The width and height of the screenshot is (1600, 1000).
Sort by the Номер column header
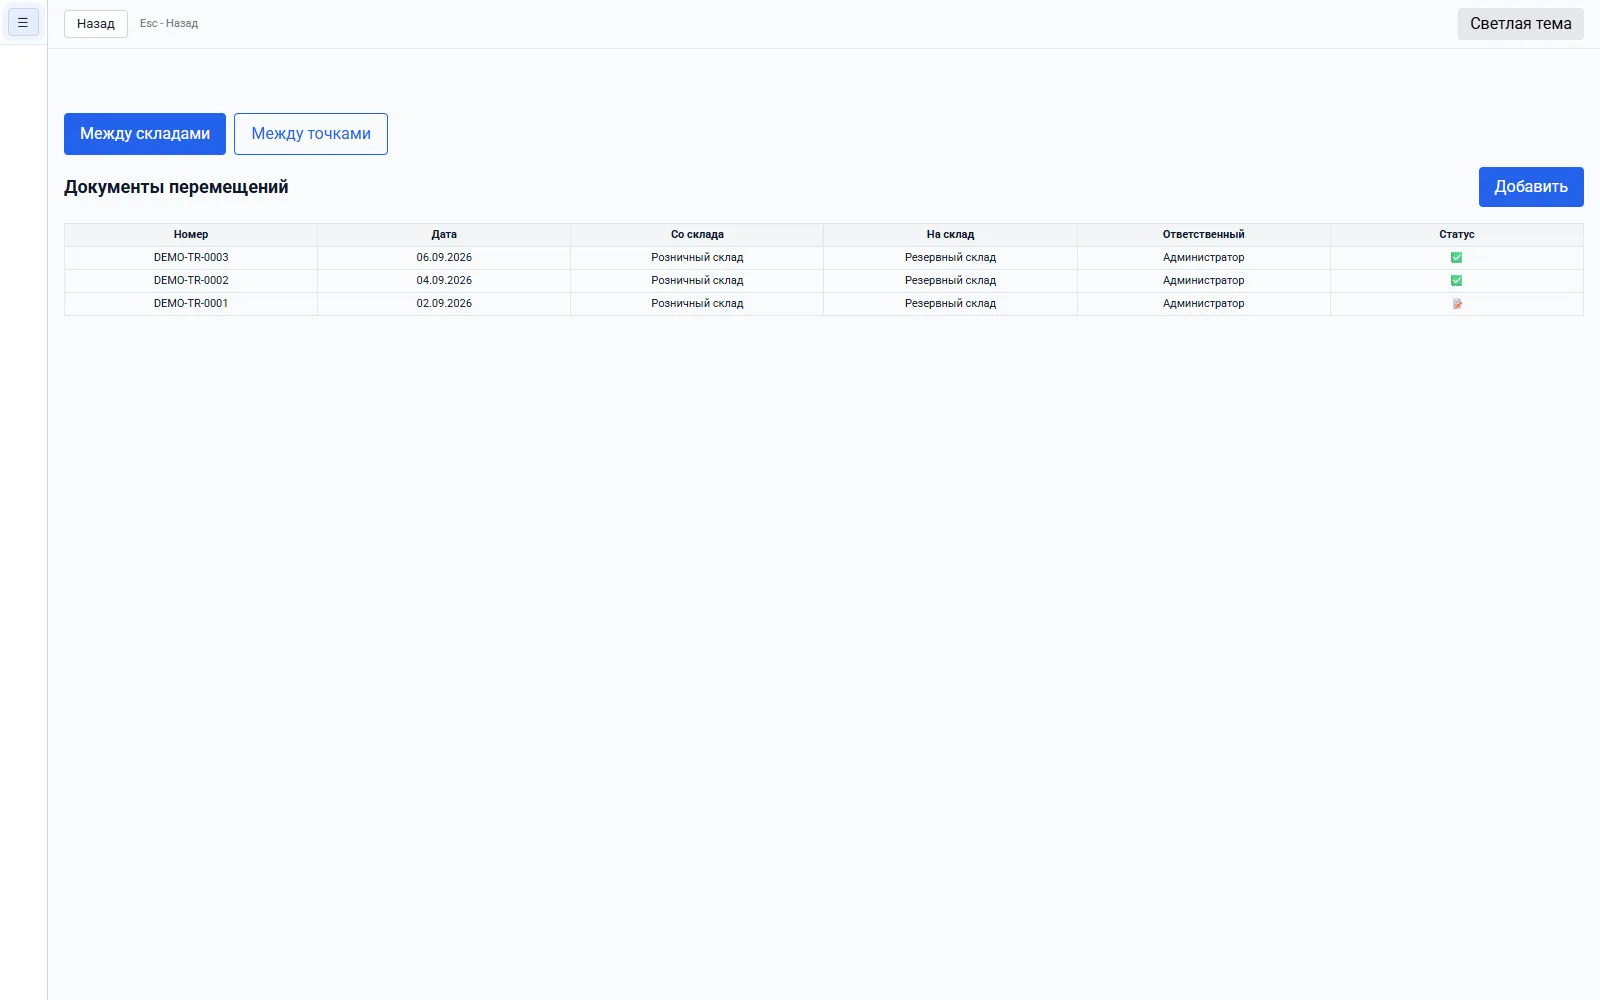click(x=191, y=235)
